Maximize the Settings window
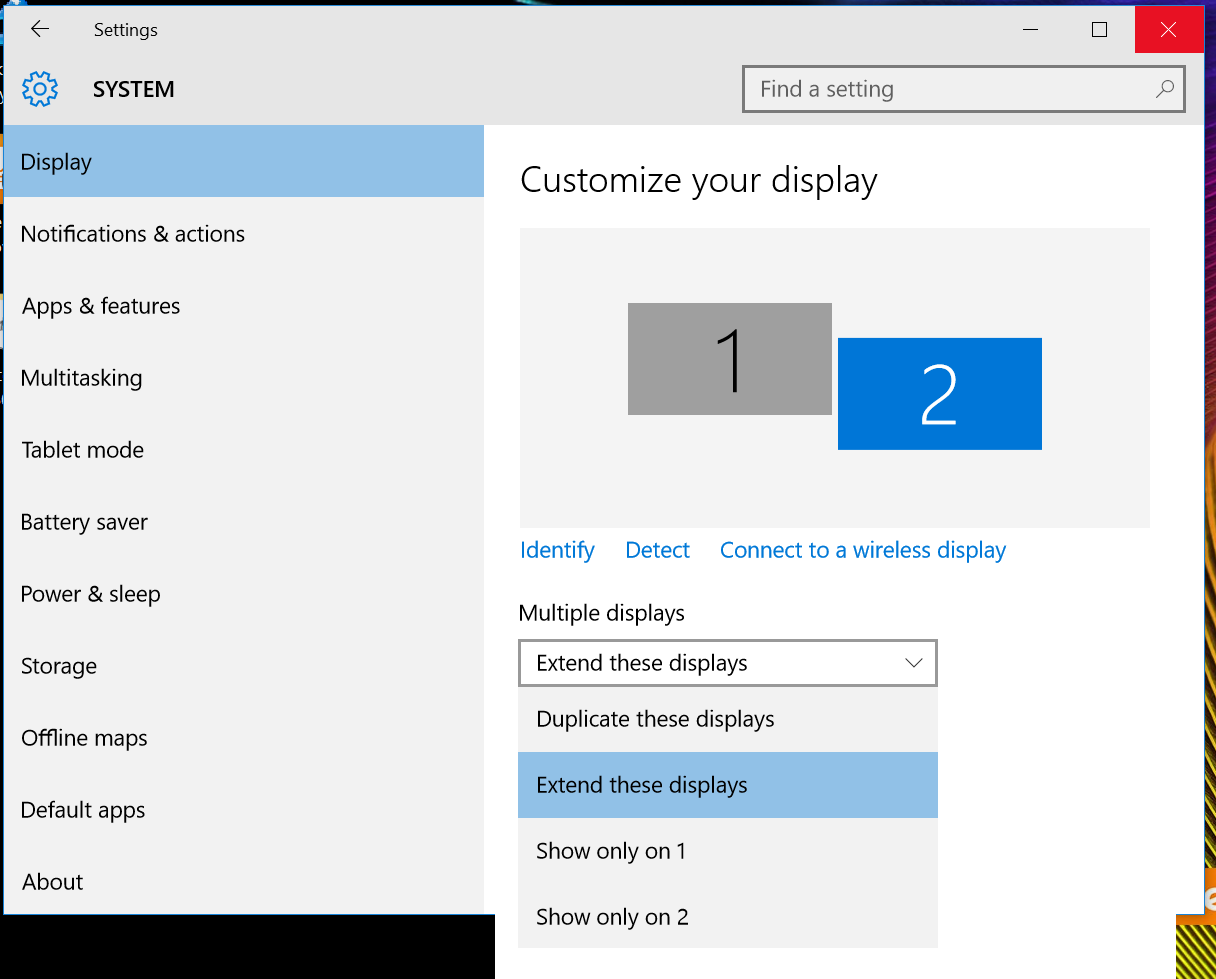 [1099, 29]
